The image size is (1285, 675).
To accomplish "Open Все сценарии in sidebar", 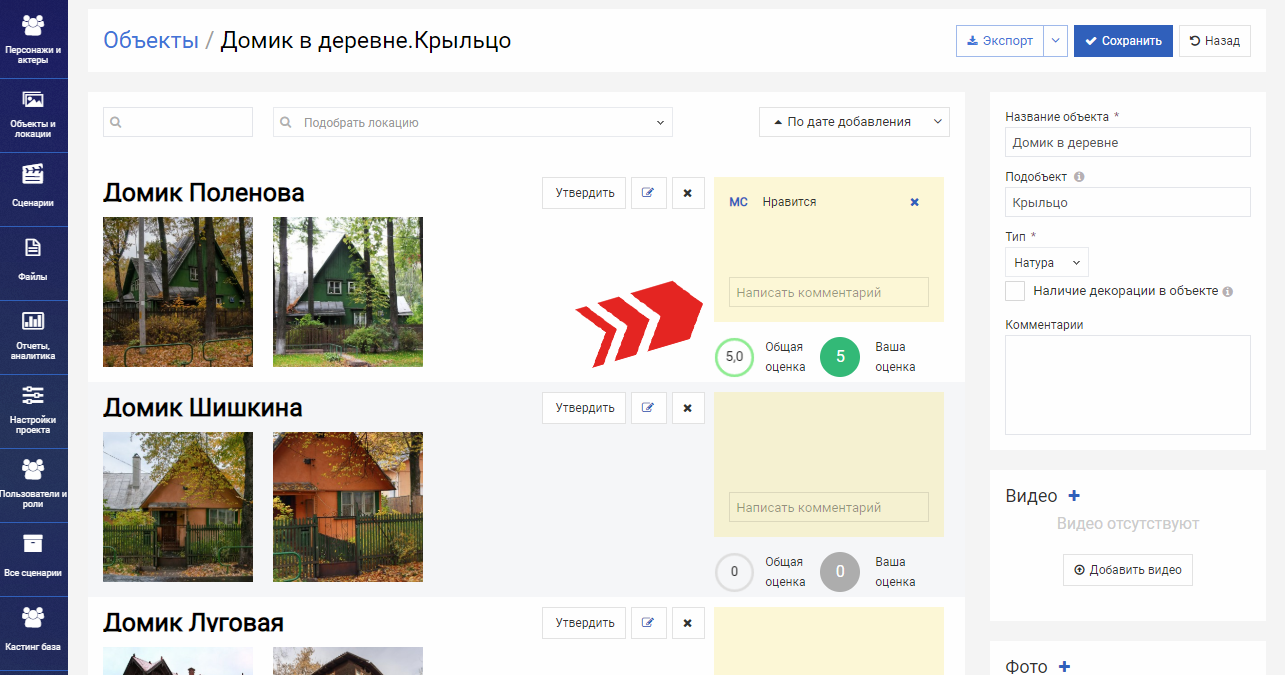I will 33,559.
